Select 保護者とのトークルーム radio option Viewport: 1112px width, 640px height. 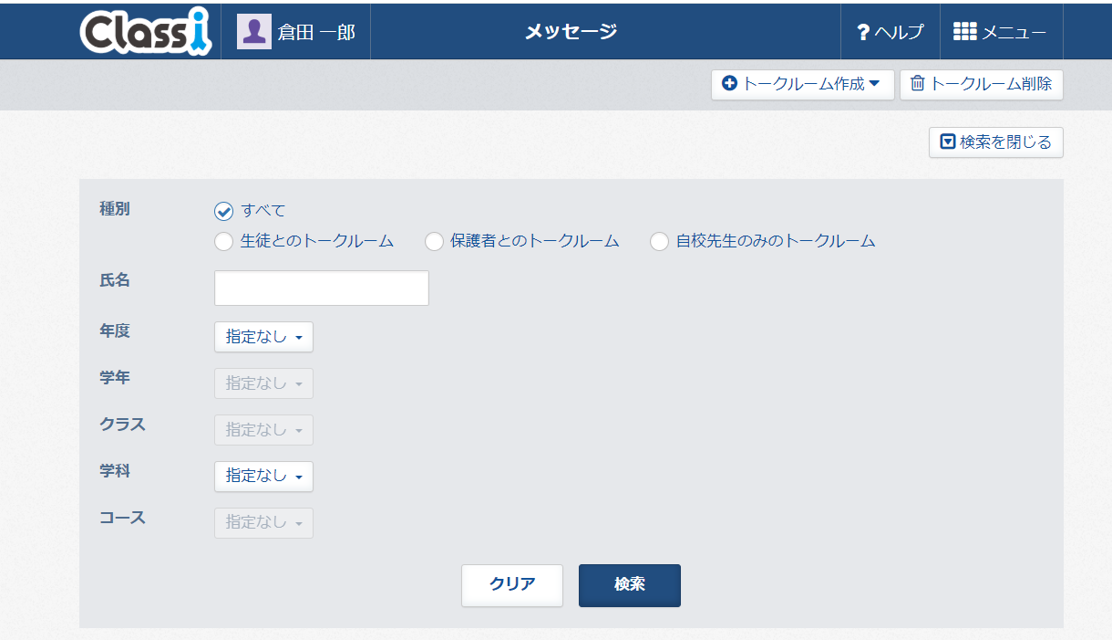pos(434,241)
